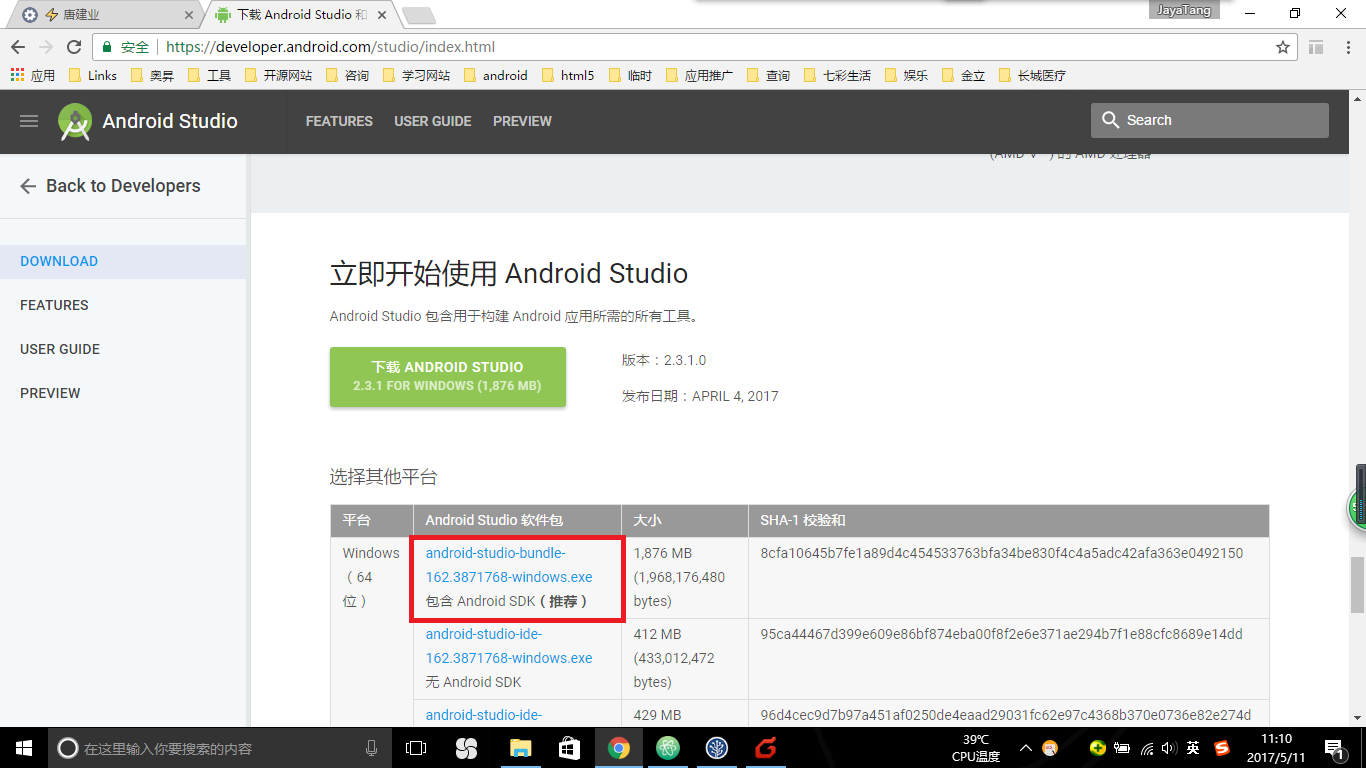Viewport: 1366px width, 768px height.
Task: Open the red bird taskbar app
Action: click(766, 748)
